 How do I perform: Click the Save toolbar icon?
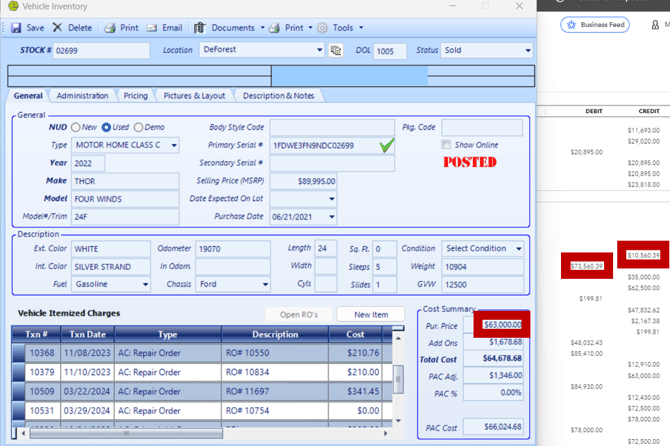tap(17, 28)
